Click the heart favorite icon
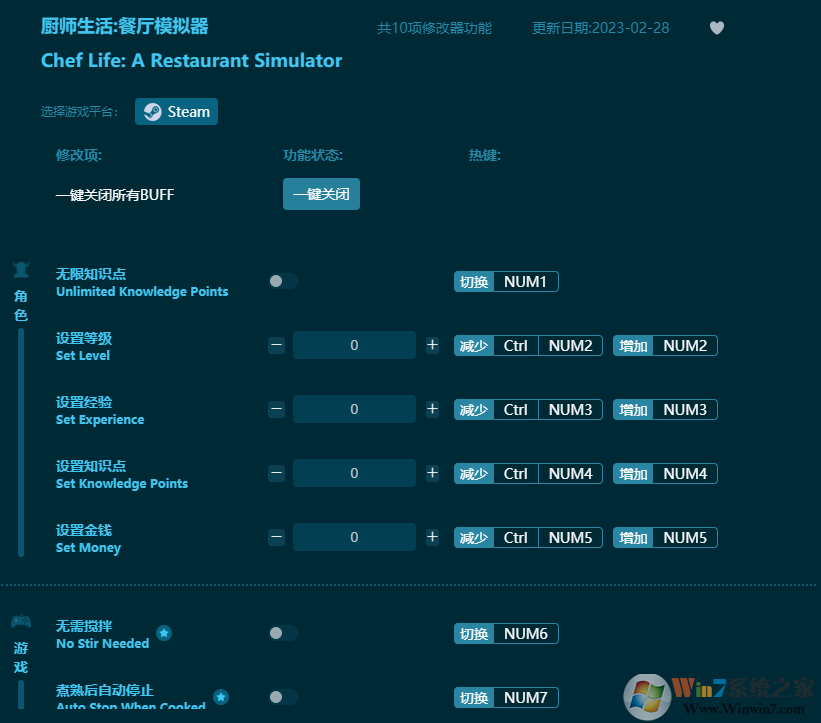Image resolution: width=821 pixels, height=723 pixels. [717, 28]
